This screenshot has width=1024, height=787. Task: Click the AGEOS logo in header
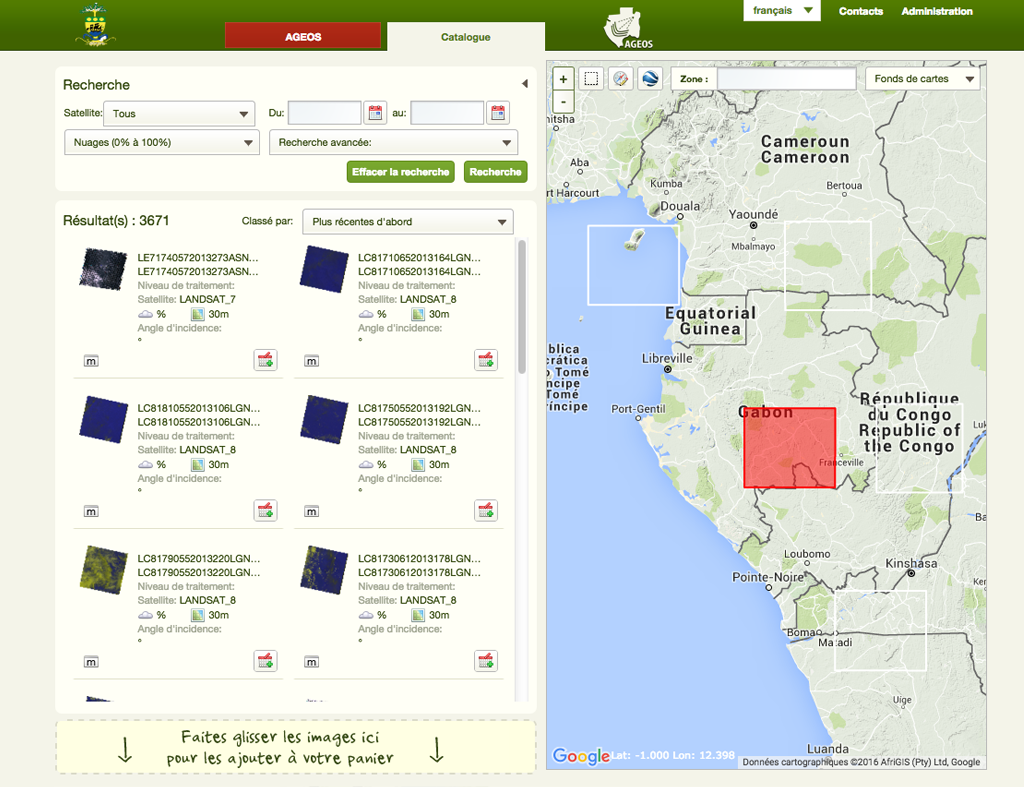point(628,28)
